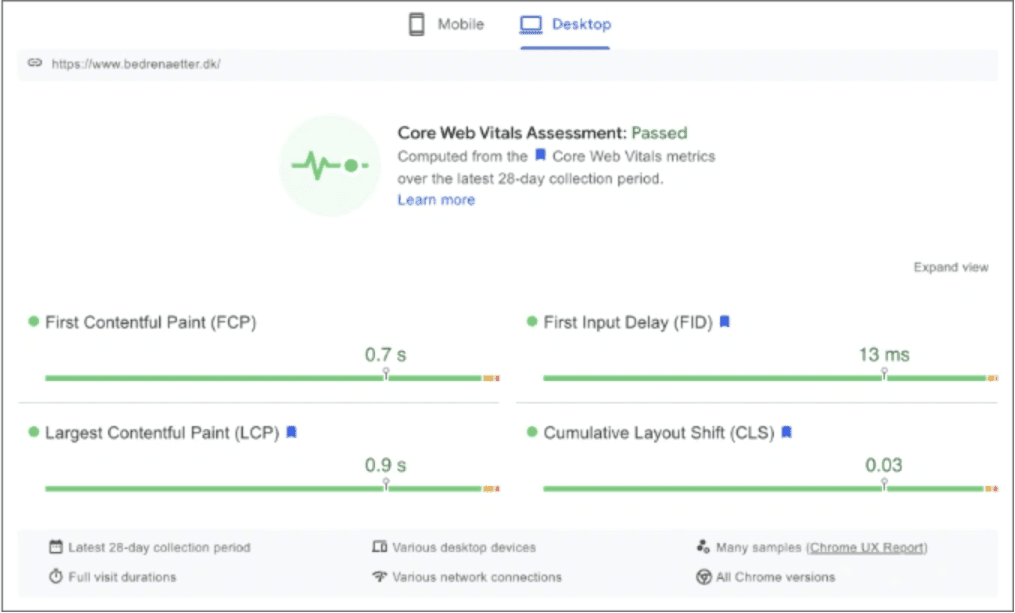The image size is (1015, 613).
Task: Click the 13 ms marker on FID bar
Action: pyautogui.click(x=884, y=372)
